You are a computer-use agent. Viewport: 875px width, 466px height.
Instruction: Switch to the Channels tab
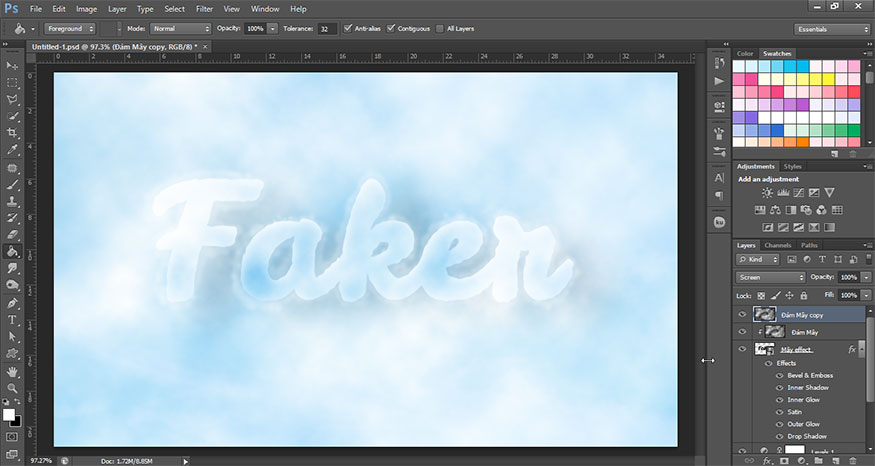[x=778, y=245]
